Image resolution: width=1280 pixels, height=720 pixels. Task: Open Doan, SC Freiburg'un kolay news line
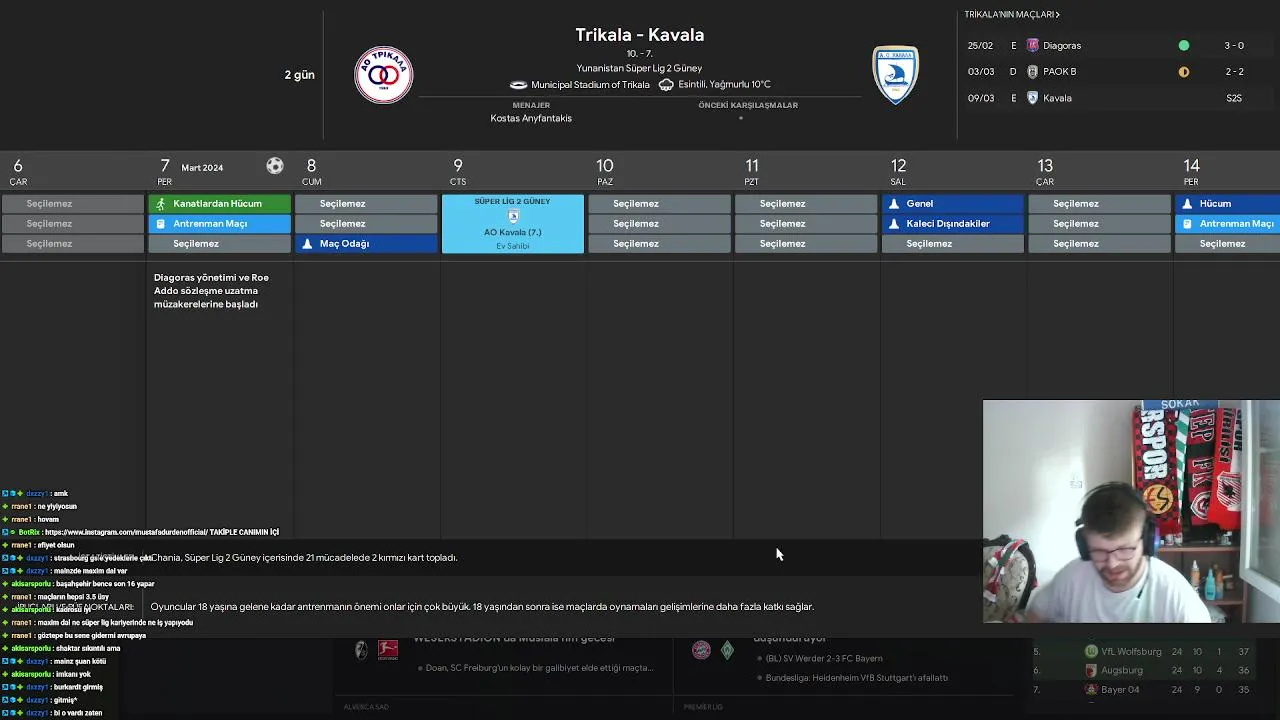(539, 668)
